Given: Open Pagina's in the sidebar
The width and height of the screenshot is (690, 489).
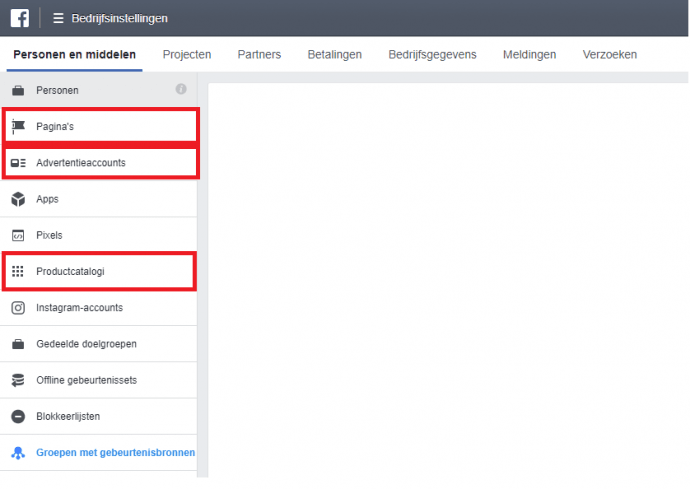Looking at the screenshot, I should (x=101, y=126).
